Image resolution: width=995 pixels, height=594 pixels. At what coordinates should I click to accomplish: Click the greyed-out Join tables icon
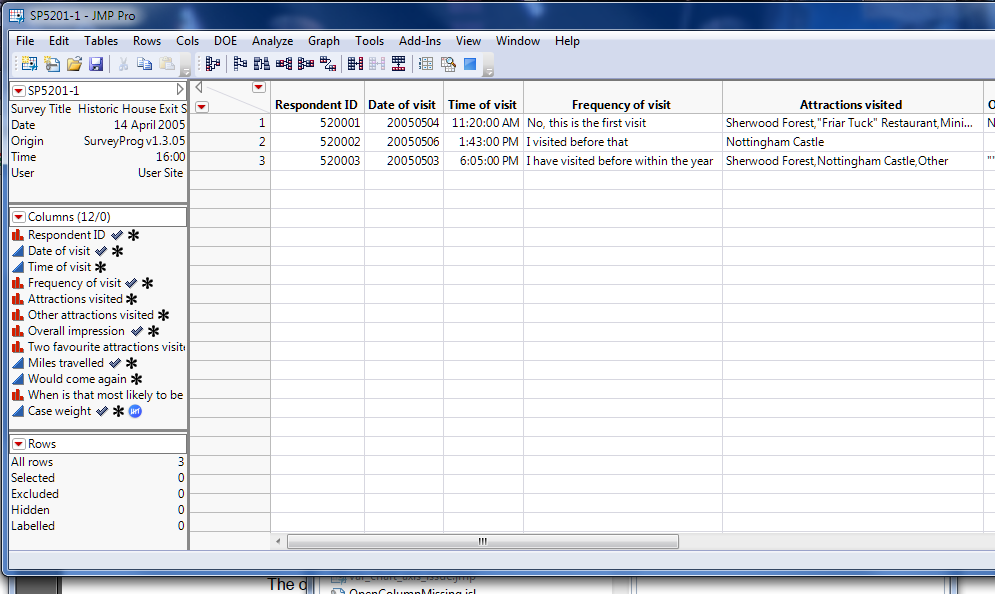tap(377, 63)
